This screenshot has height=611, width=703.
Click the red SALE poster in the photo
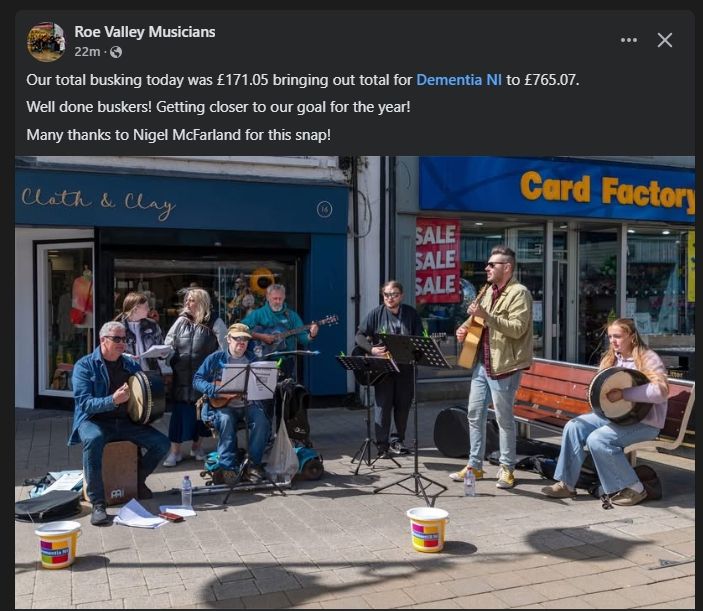point(438,260)
